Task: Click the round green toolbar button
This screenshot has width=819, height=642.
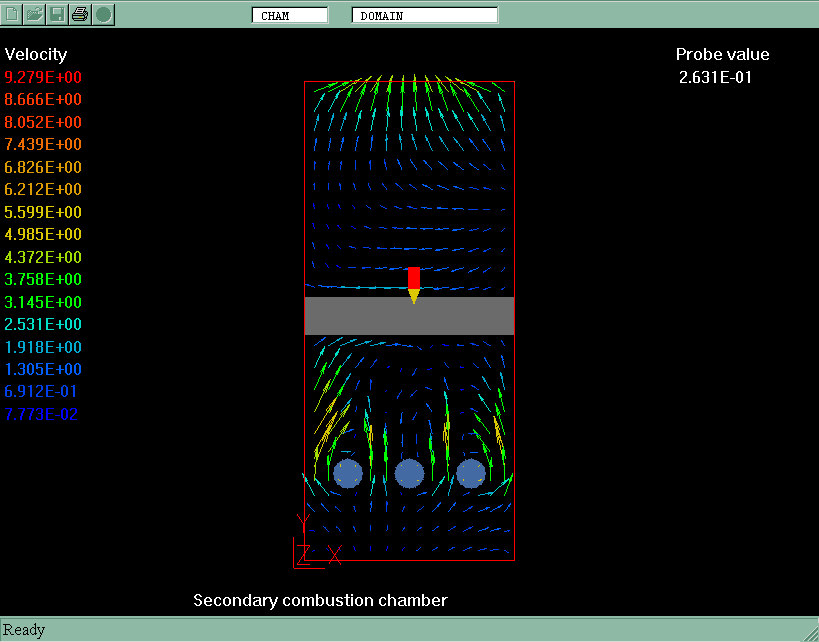Action: [103, 14]
